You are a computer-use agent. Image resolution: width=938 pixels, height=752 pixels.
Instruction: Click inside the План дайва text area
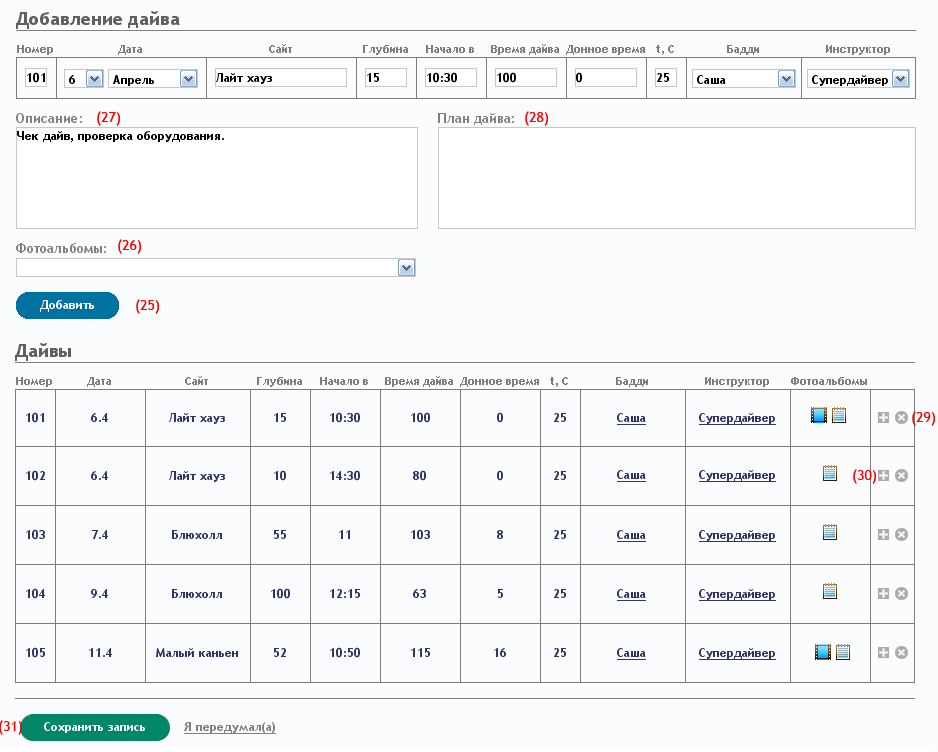pos(677,178)
